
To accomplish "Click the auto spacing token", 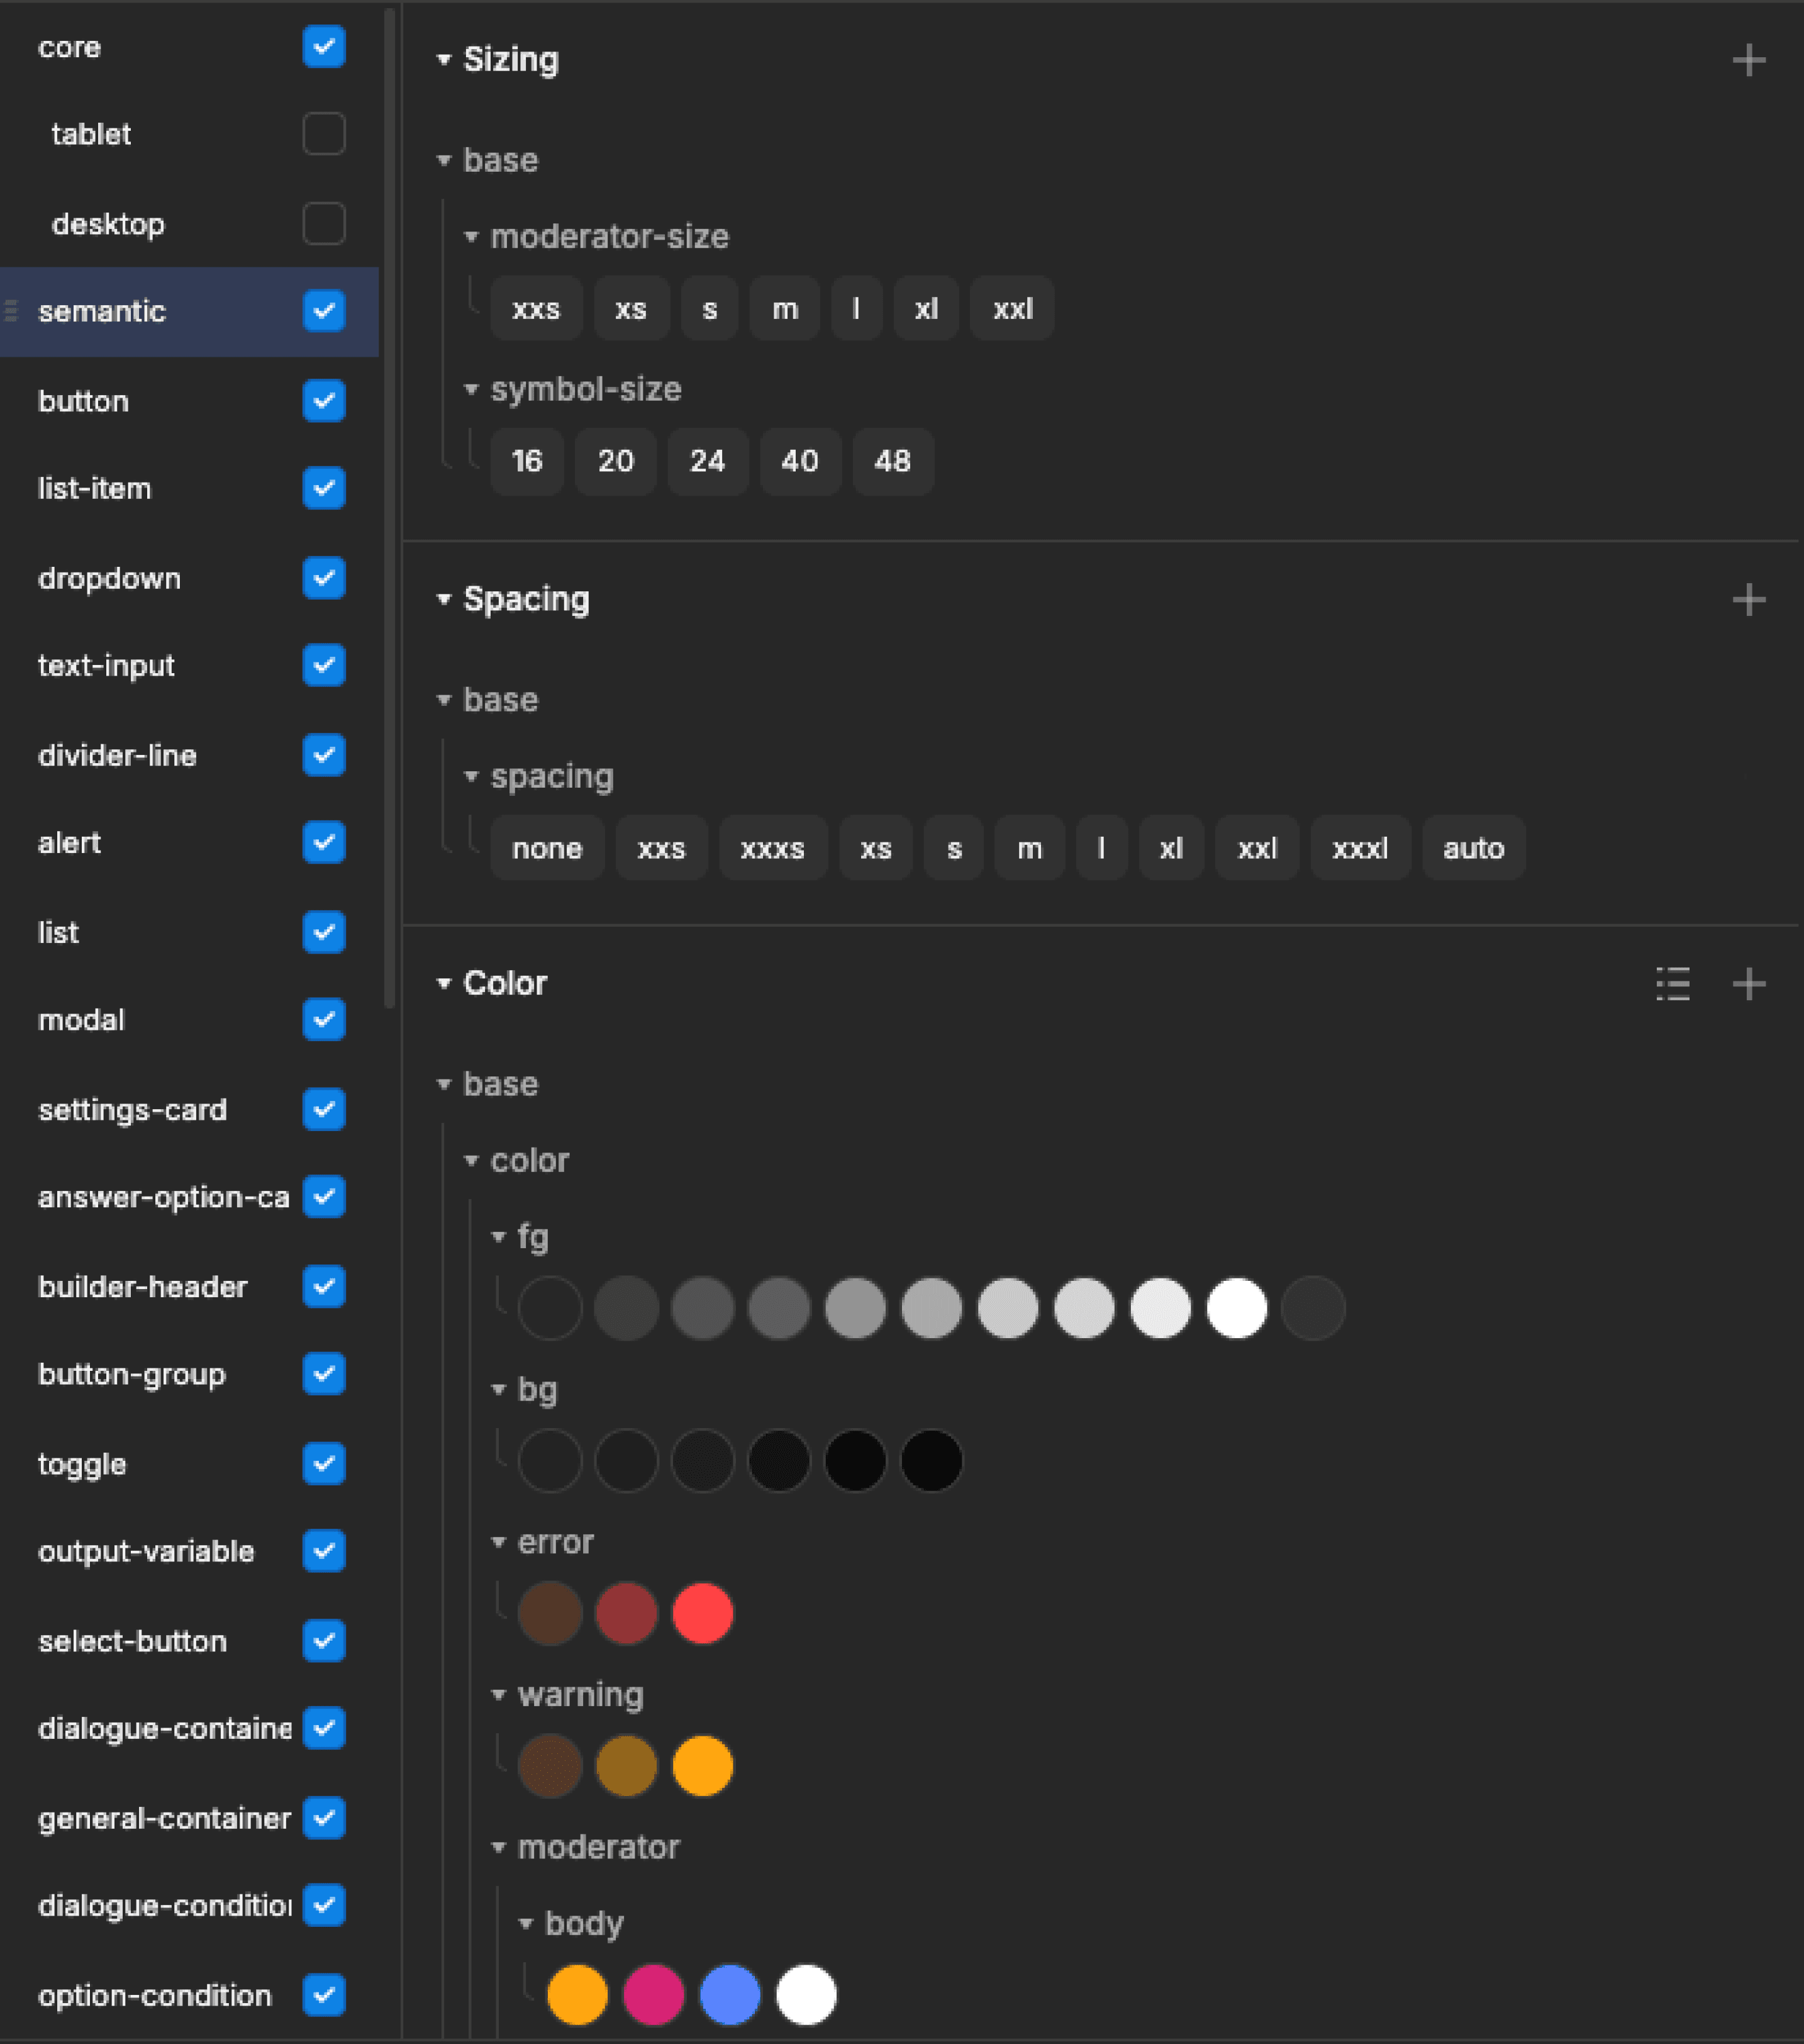I will point(1472,848).
